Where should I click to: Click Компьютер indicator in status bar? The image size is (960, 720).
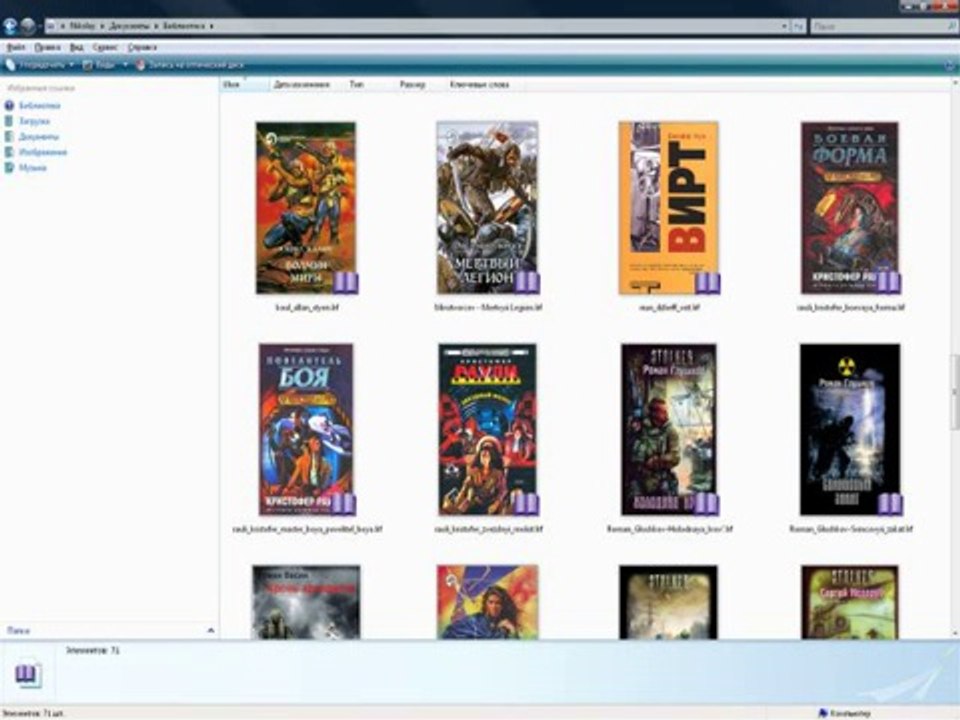click(x=844, y=713)
